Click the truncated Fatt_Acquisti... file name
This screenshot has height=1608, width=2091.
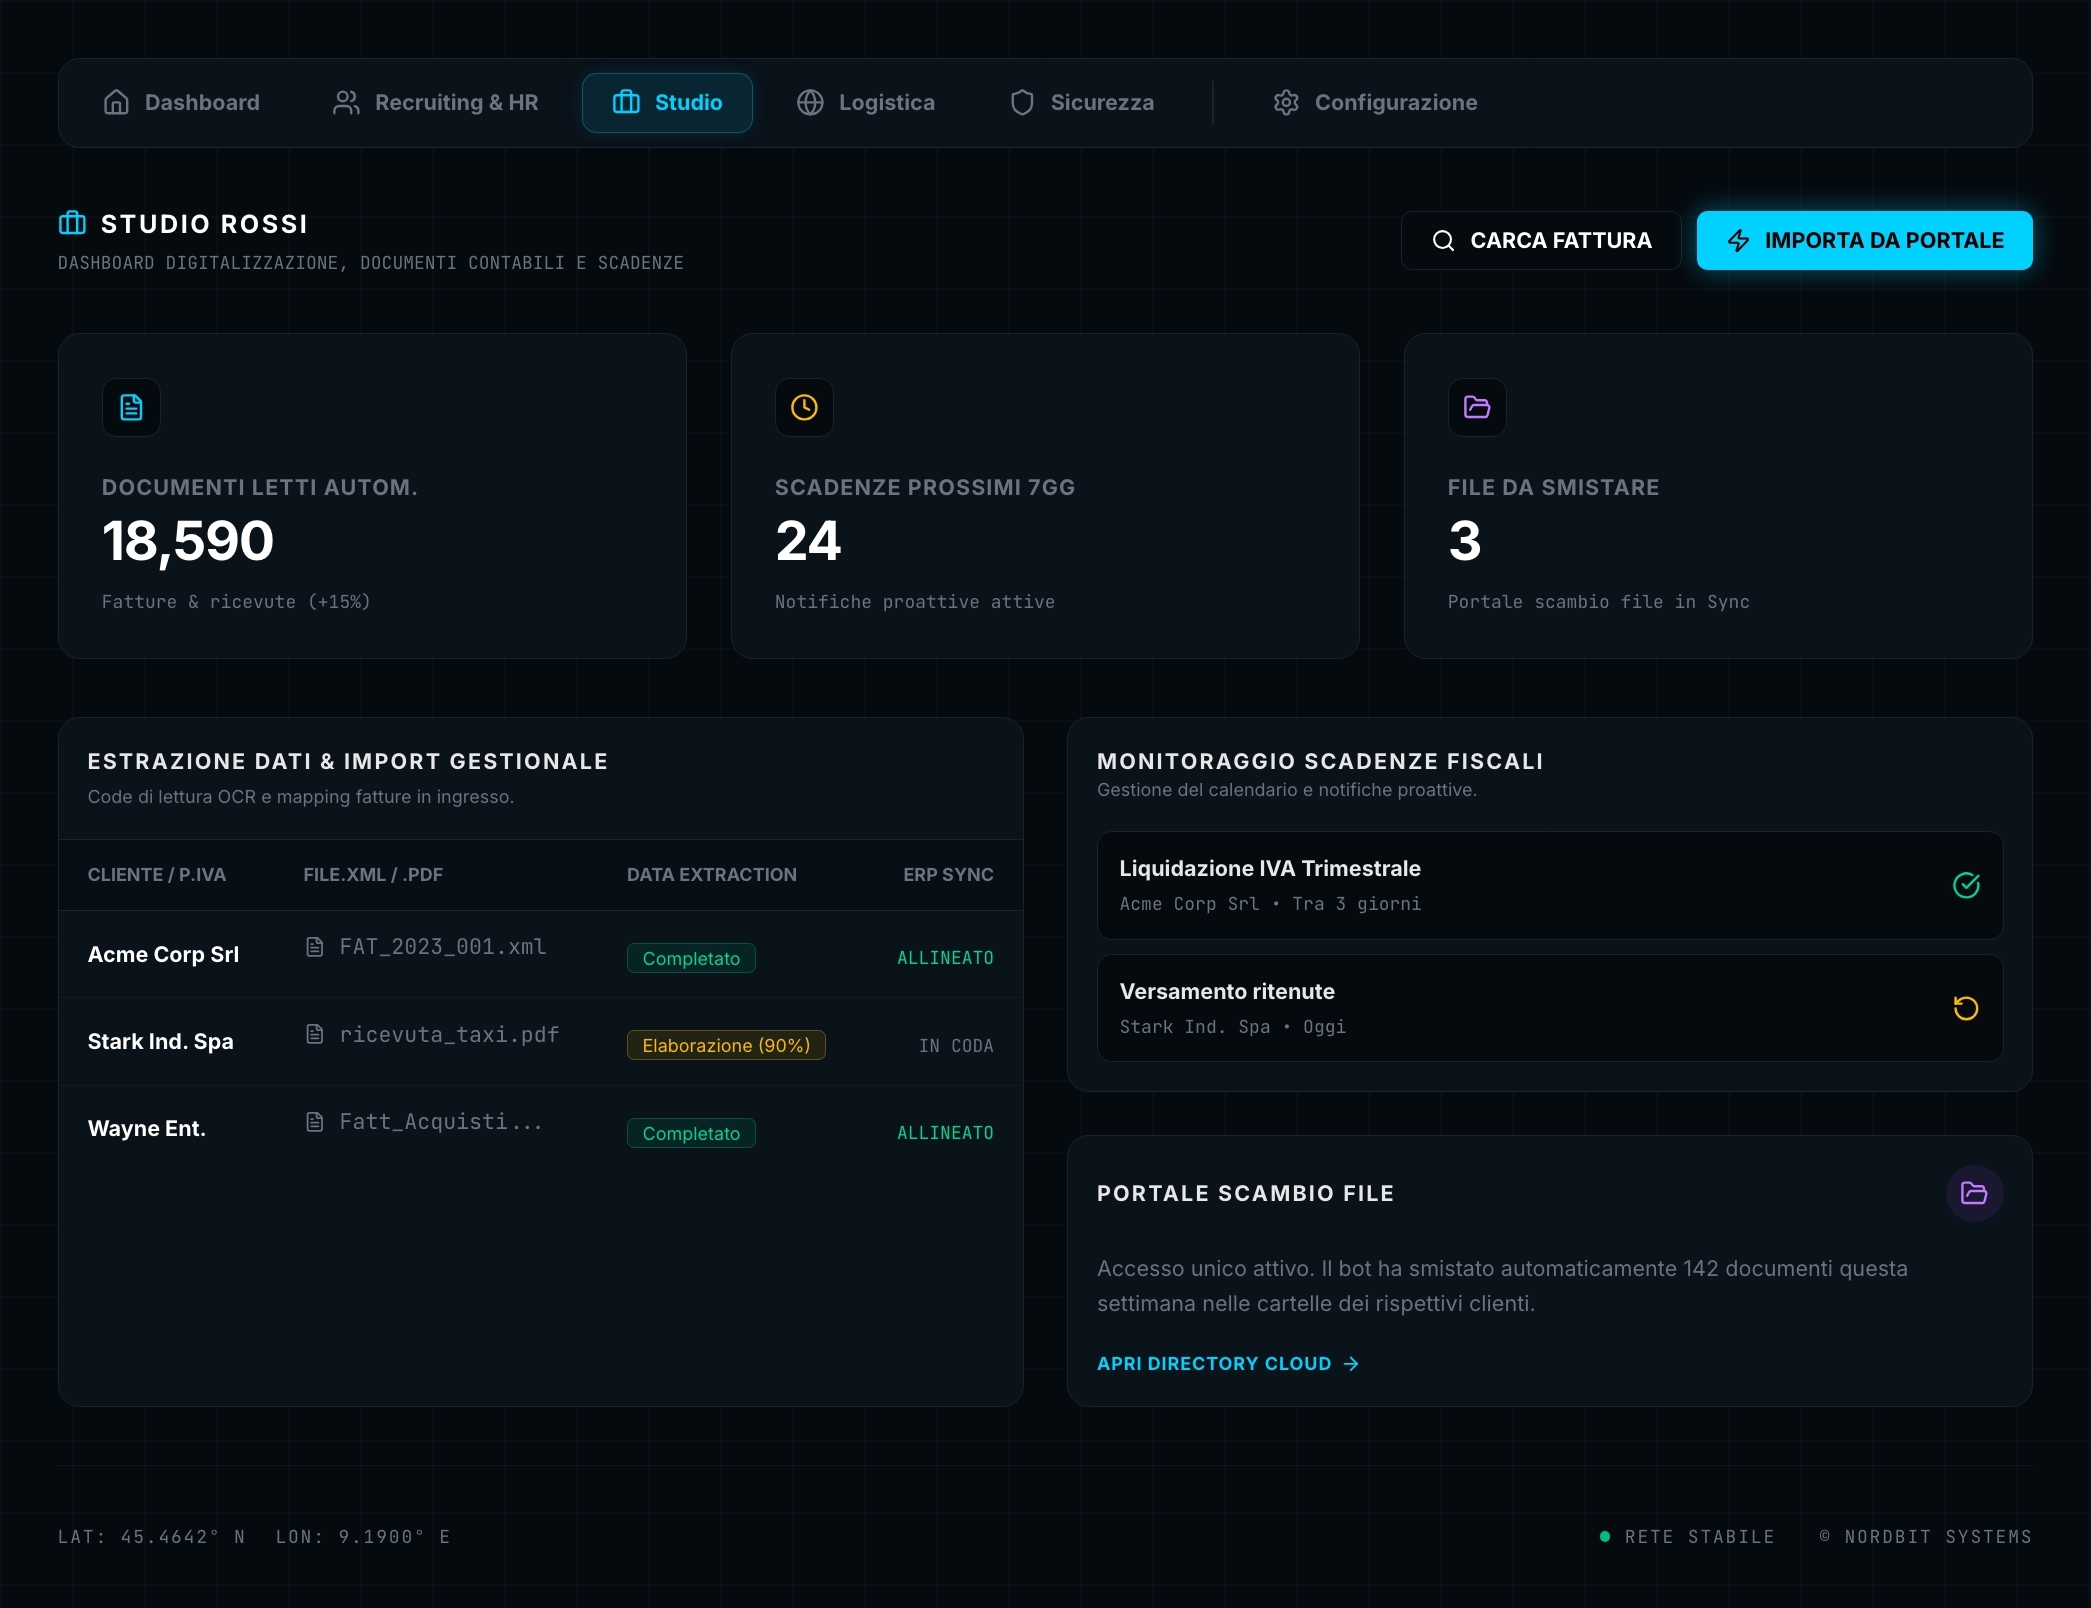pos(441,1121)
